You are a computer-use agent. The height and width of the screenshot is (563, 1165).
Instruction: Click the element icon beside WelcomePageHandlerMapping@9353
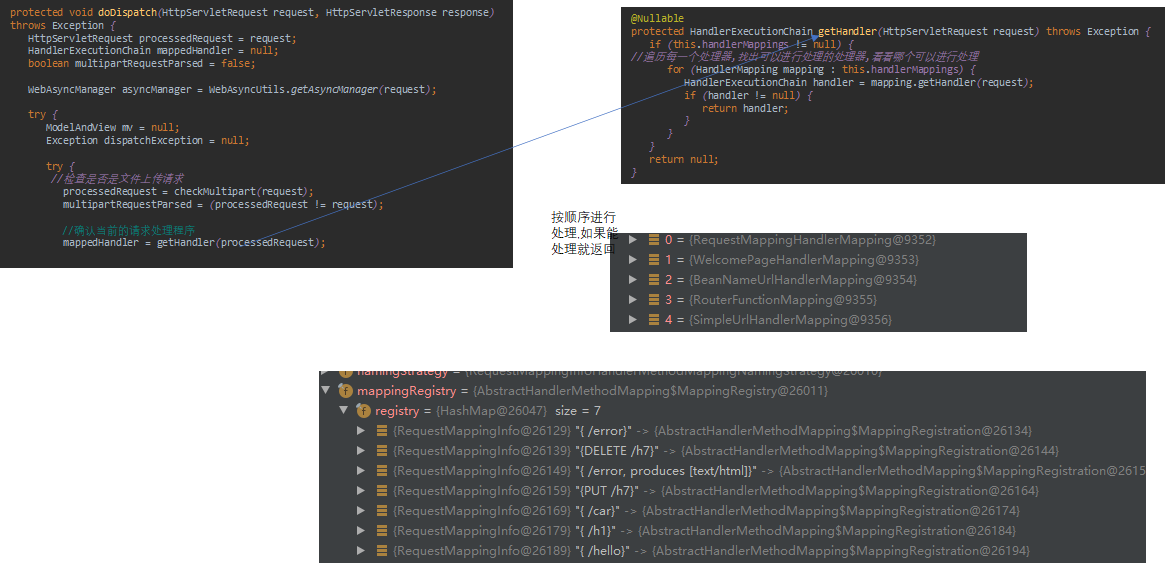point(653,260)
